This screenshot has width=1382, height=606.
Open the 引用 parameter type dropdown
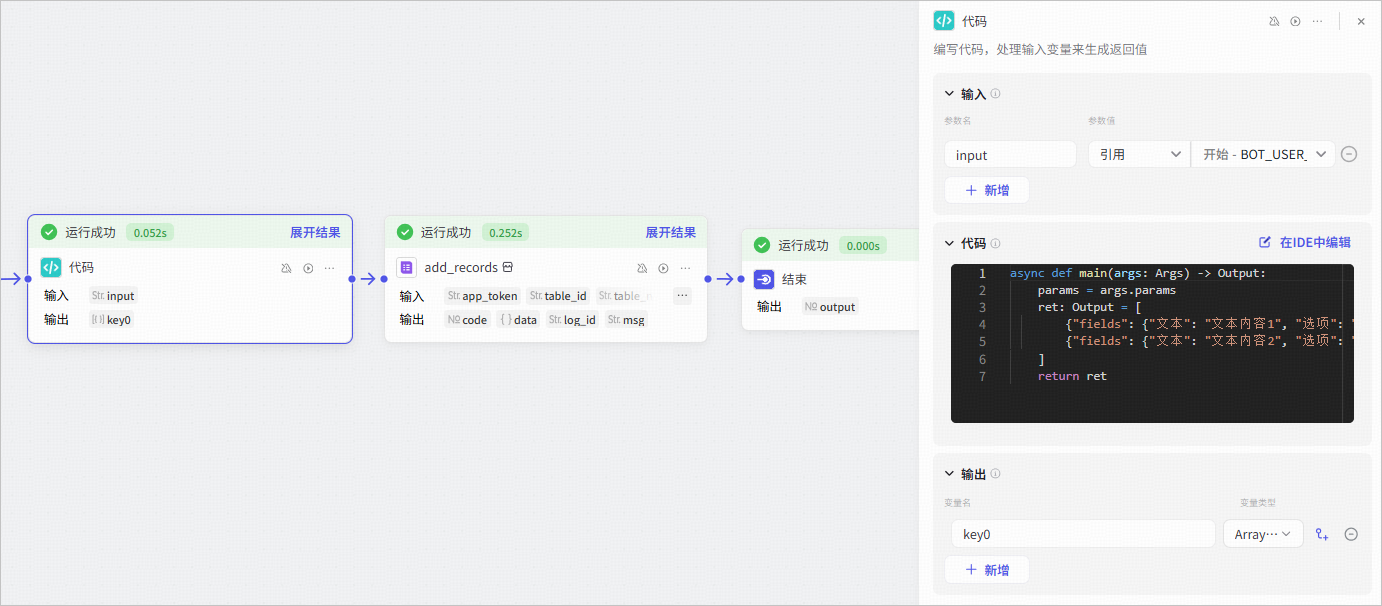coord(1138,155)
